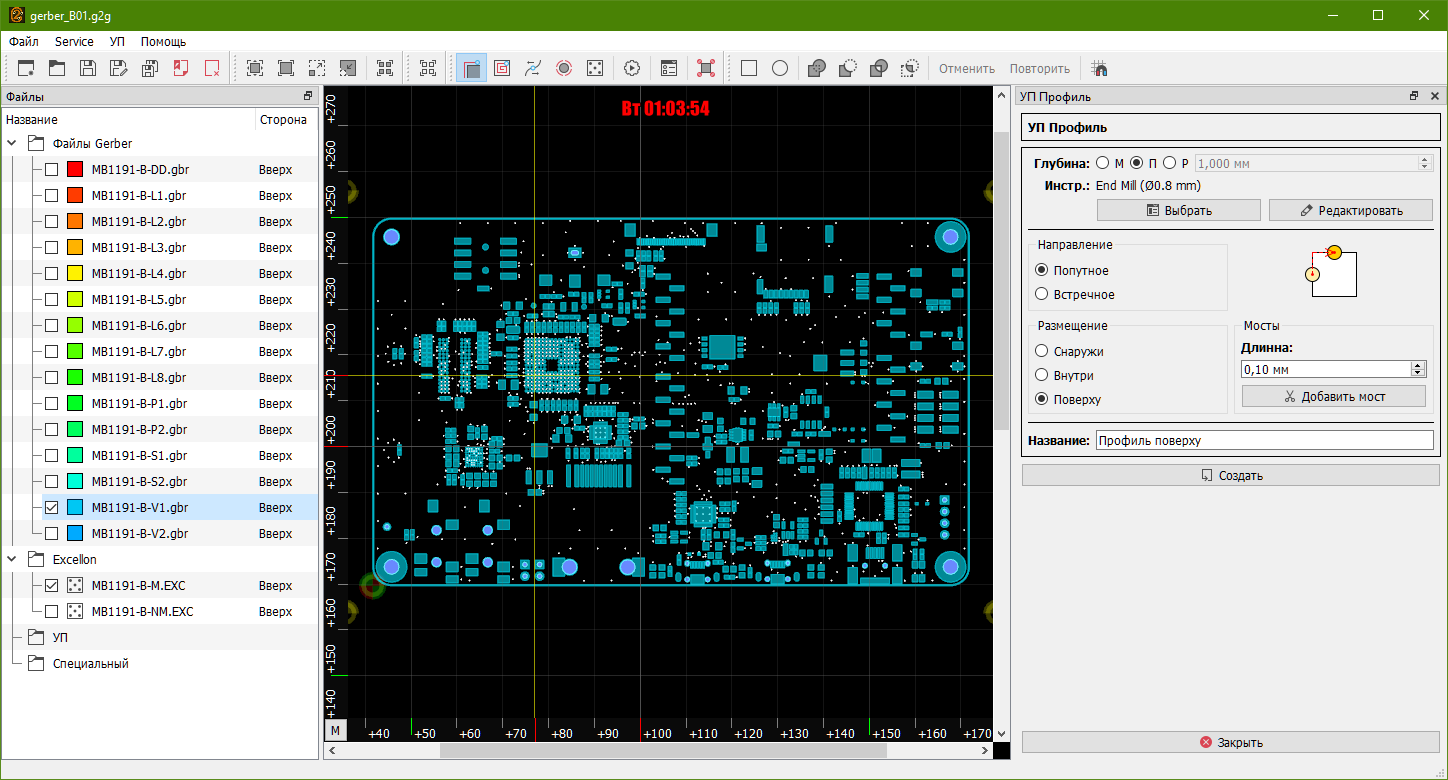Select the Profile toolpath tool icon

pyautogui.click(x=471, y=69)
